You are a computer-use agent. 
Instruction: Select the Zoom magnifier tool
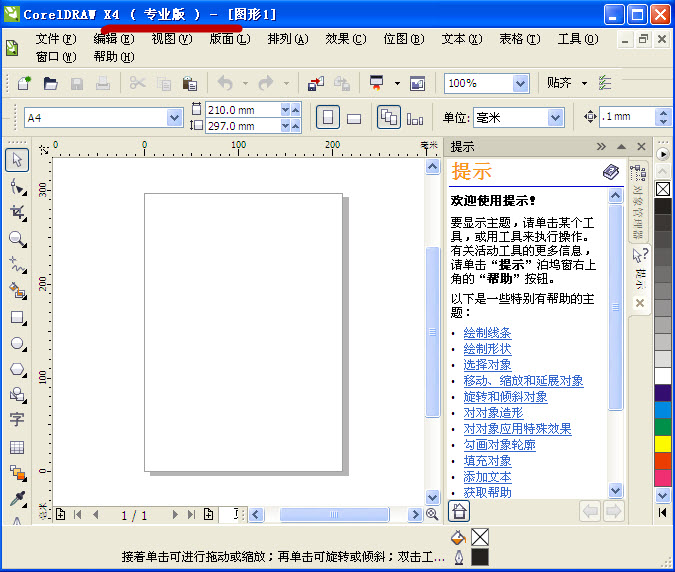(x=18, y=239)
